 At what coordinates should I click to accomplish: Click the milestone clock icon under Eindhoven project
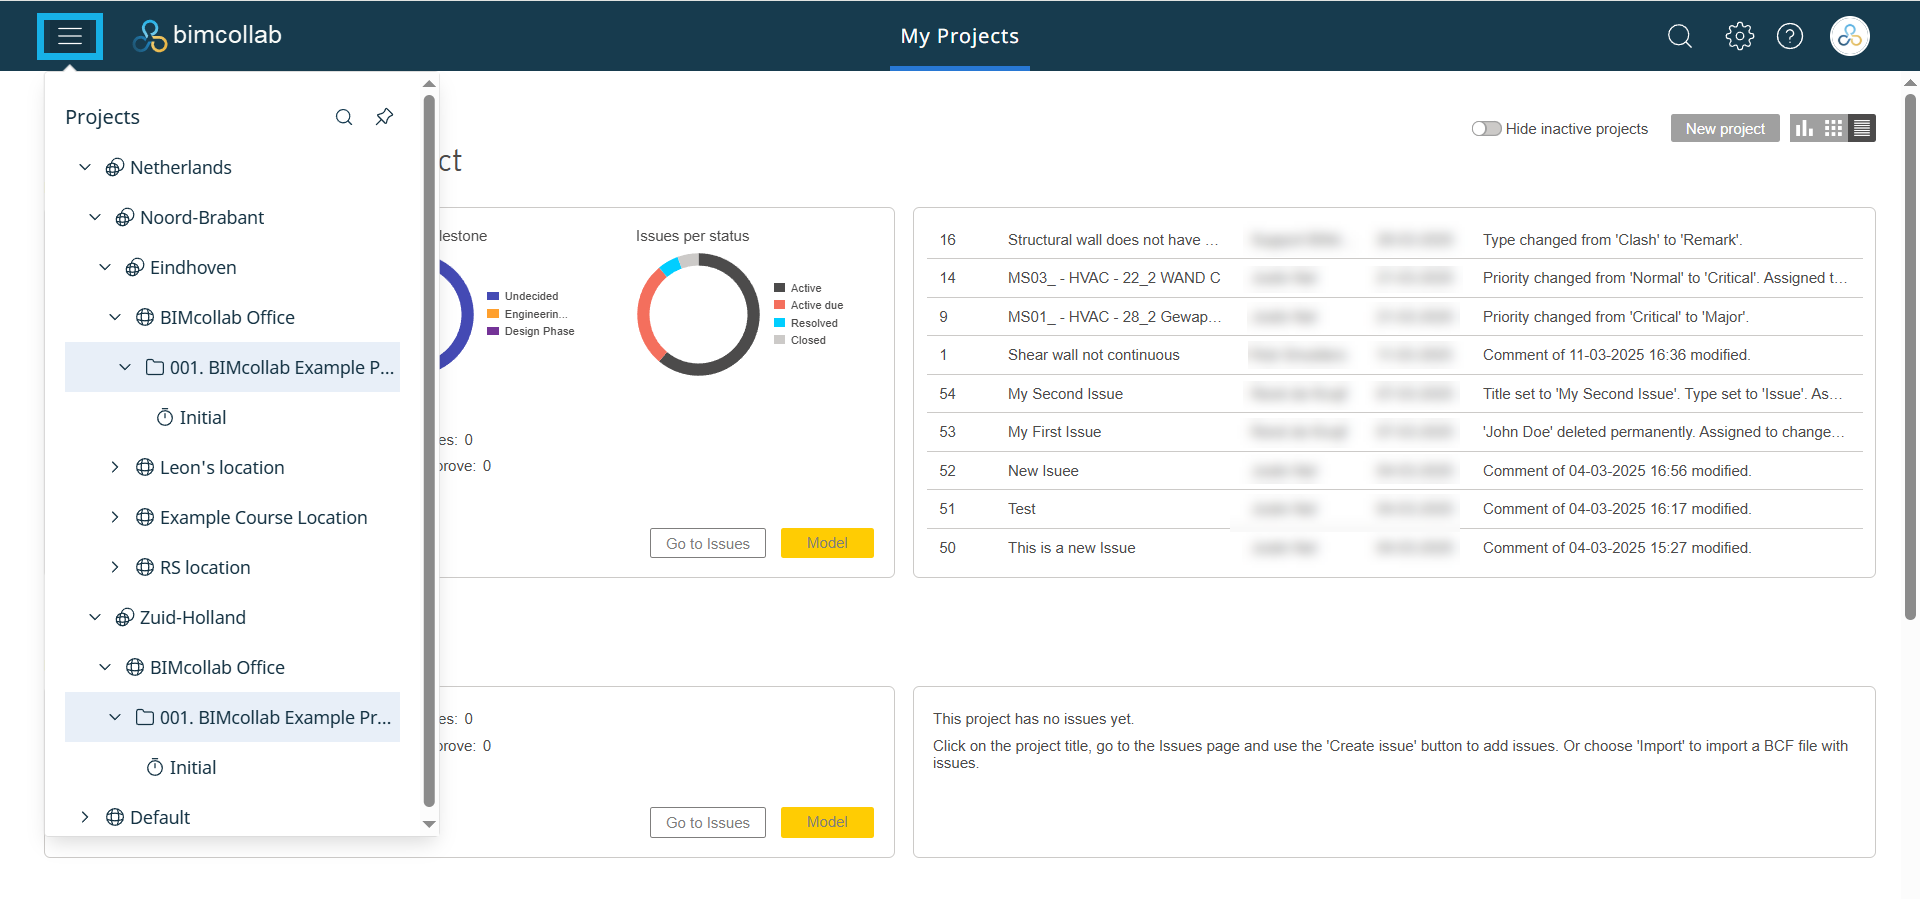point(165,417)
